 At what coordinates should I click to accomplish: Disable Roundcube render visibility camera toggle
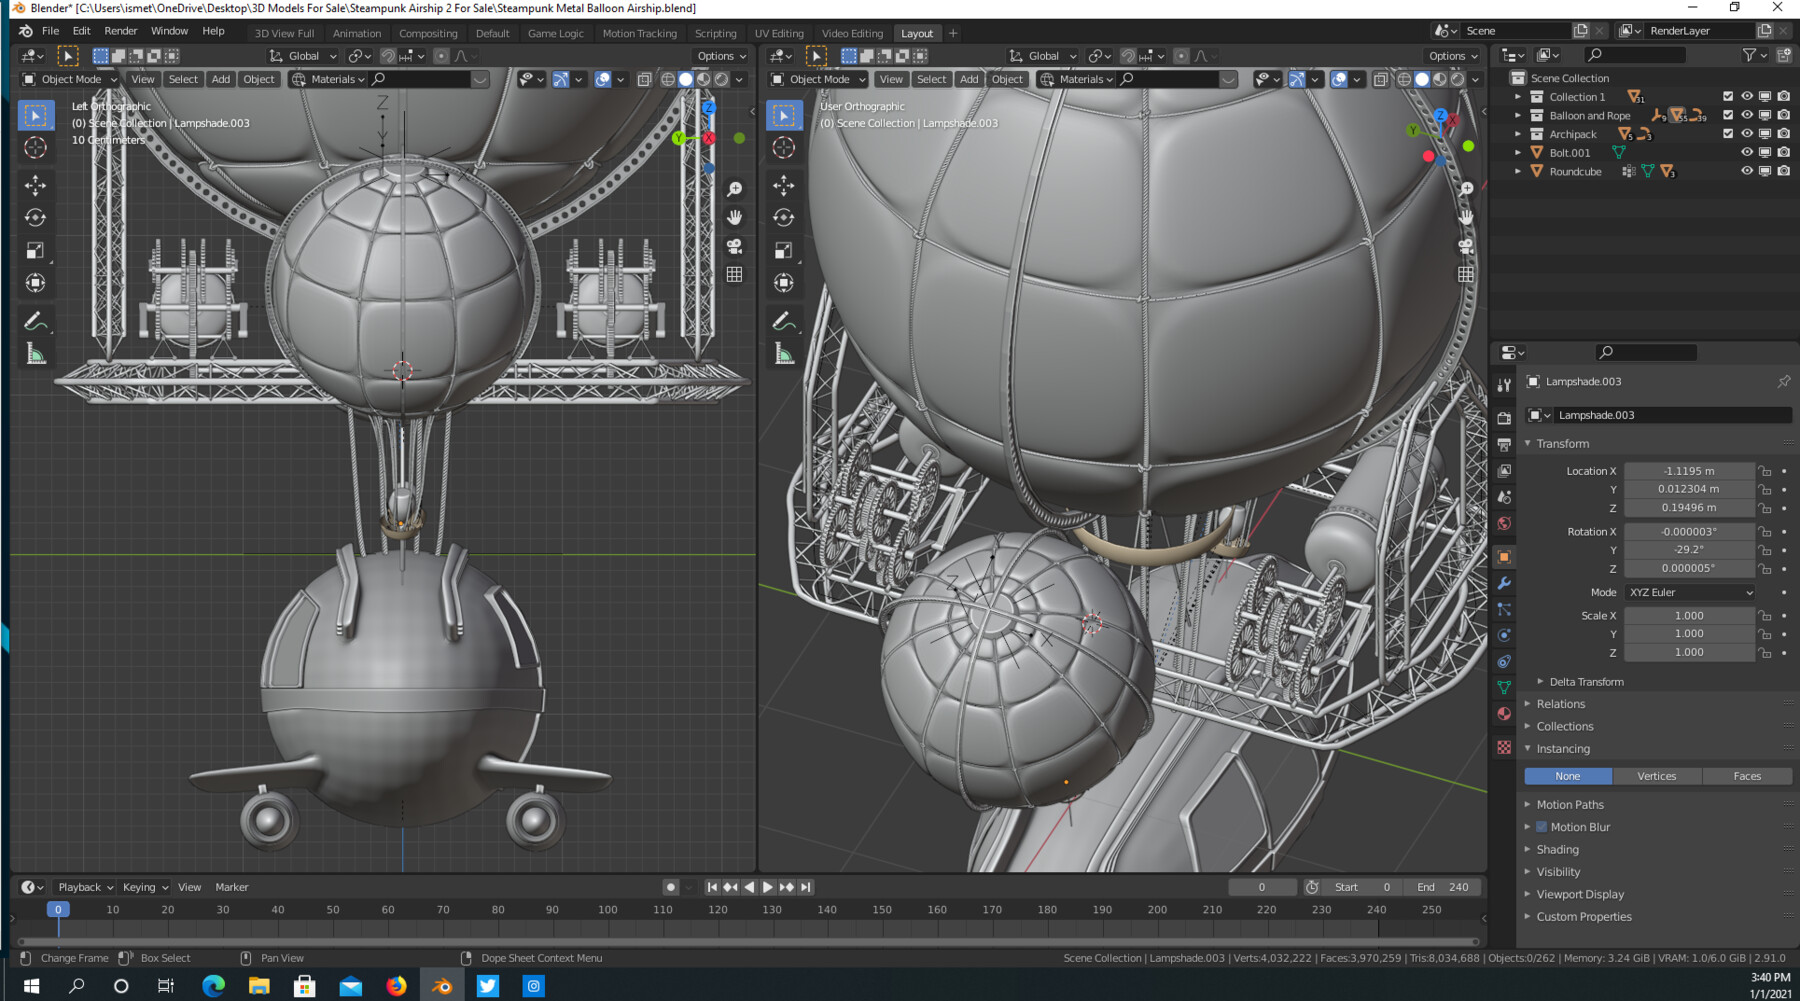[x=1784, y=171]
